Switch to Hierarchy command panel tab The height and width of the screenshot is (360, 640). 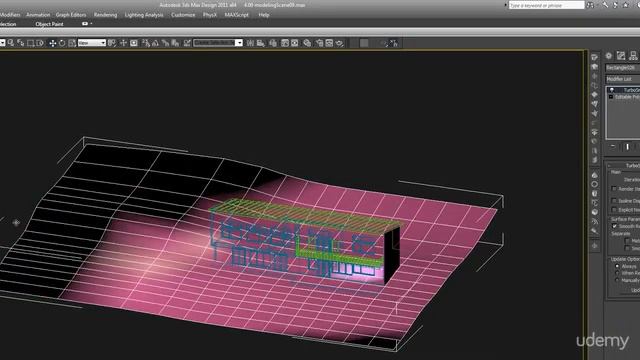click(x=633, y=56)
